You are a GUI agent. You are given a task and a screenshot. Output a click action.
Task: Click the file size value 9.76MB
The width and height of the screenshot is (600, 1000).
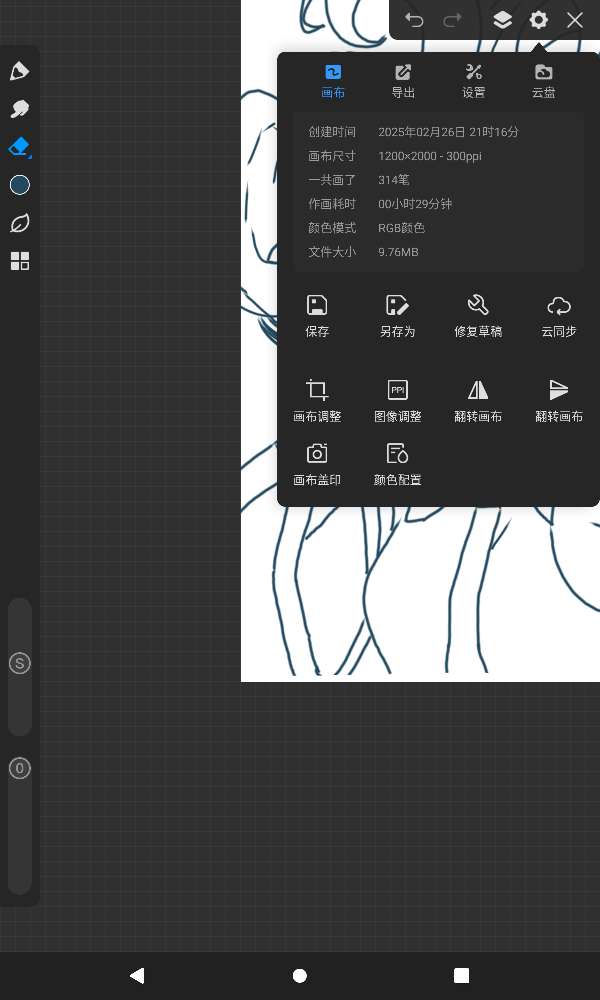coord(399,252)
